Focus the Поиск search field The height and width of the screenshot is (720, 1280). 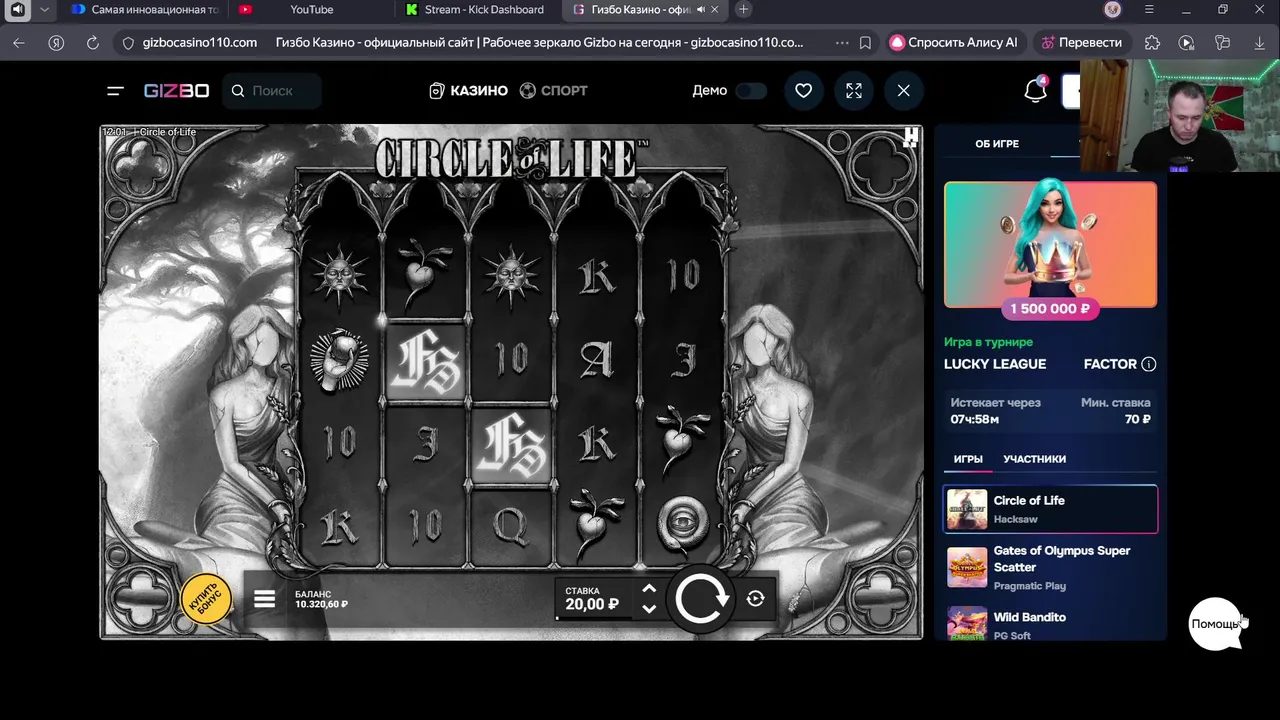click(272, 91)
